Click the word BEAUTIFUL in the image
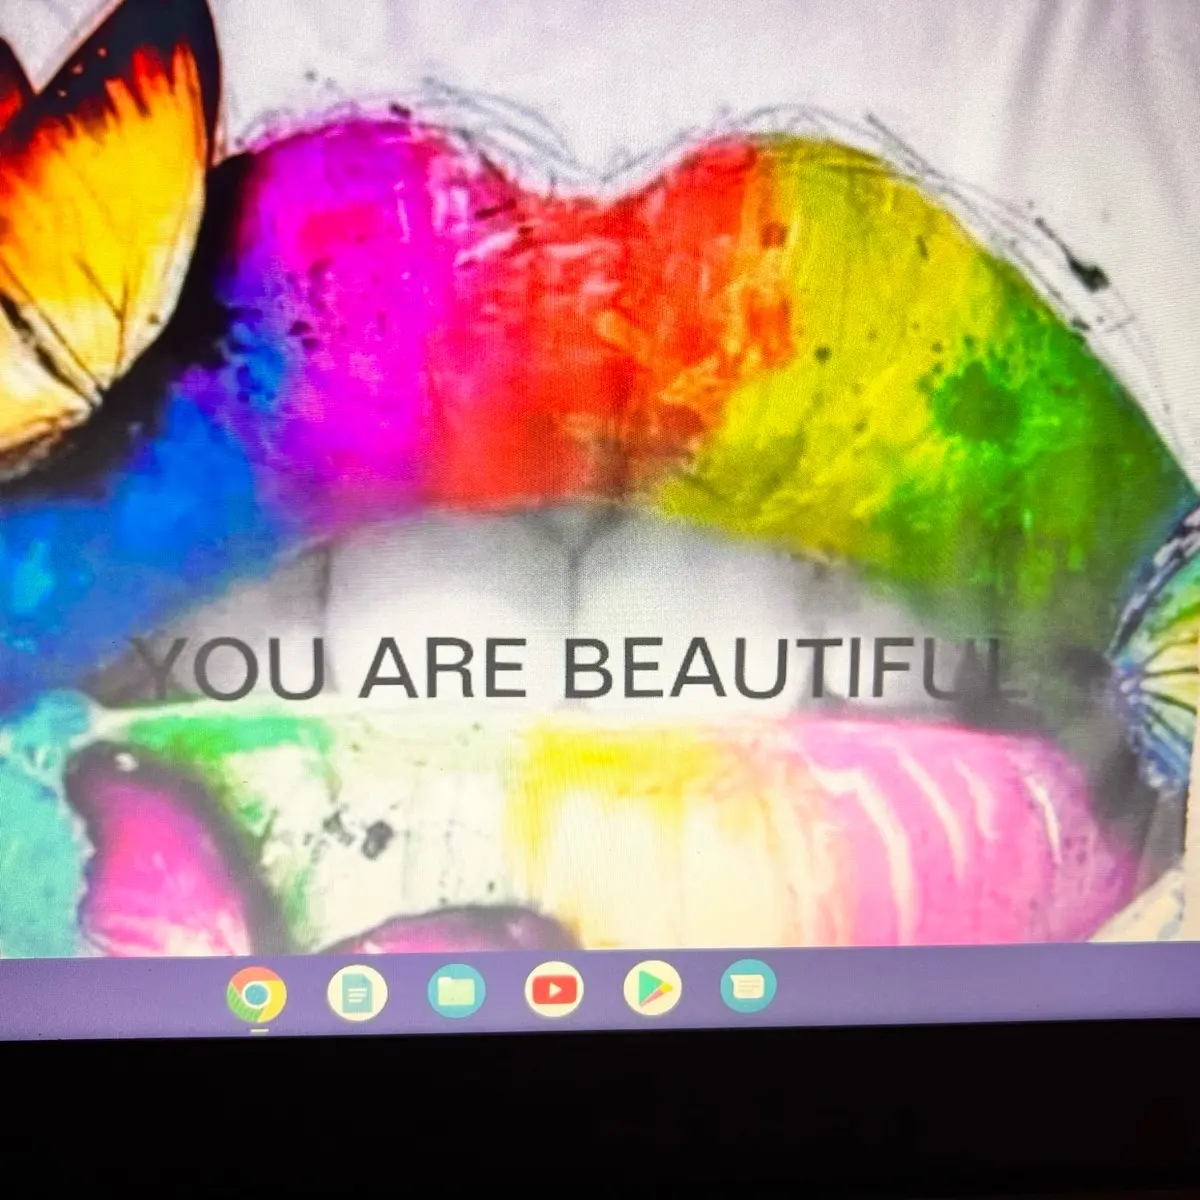Viewport: 1200px width, 1200px height. (795, 667)
